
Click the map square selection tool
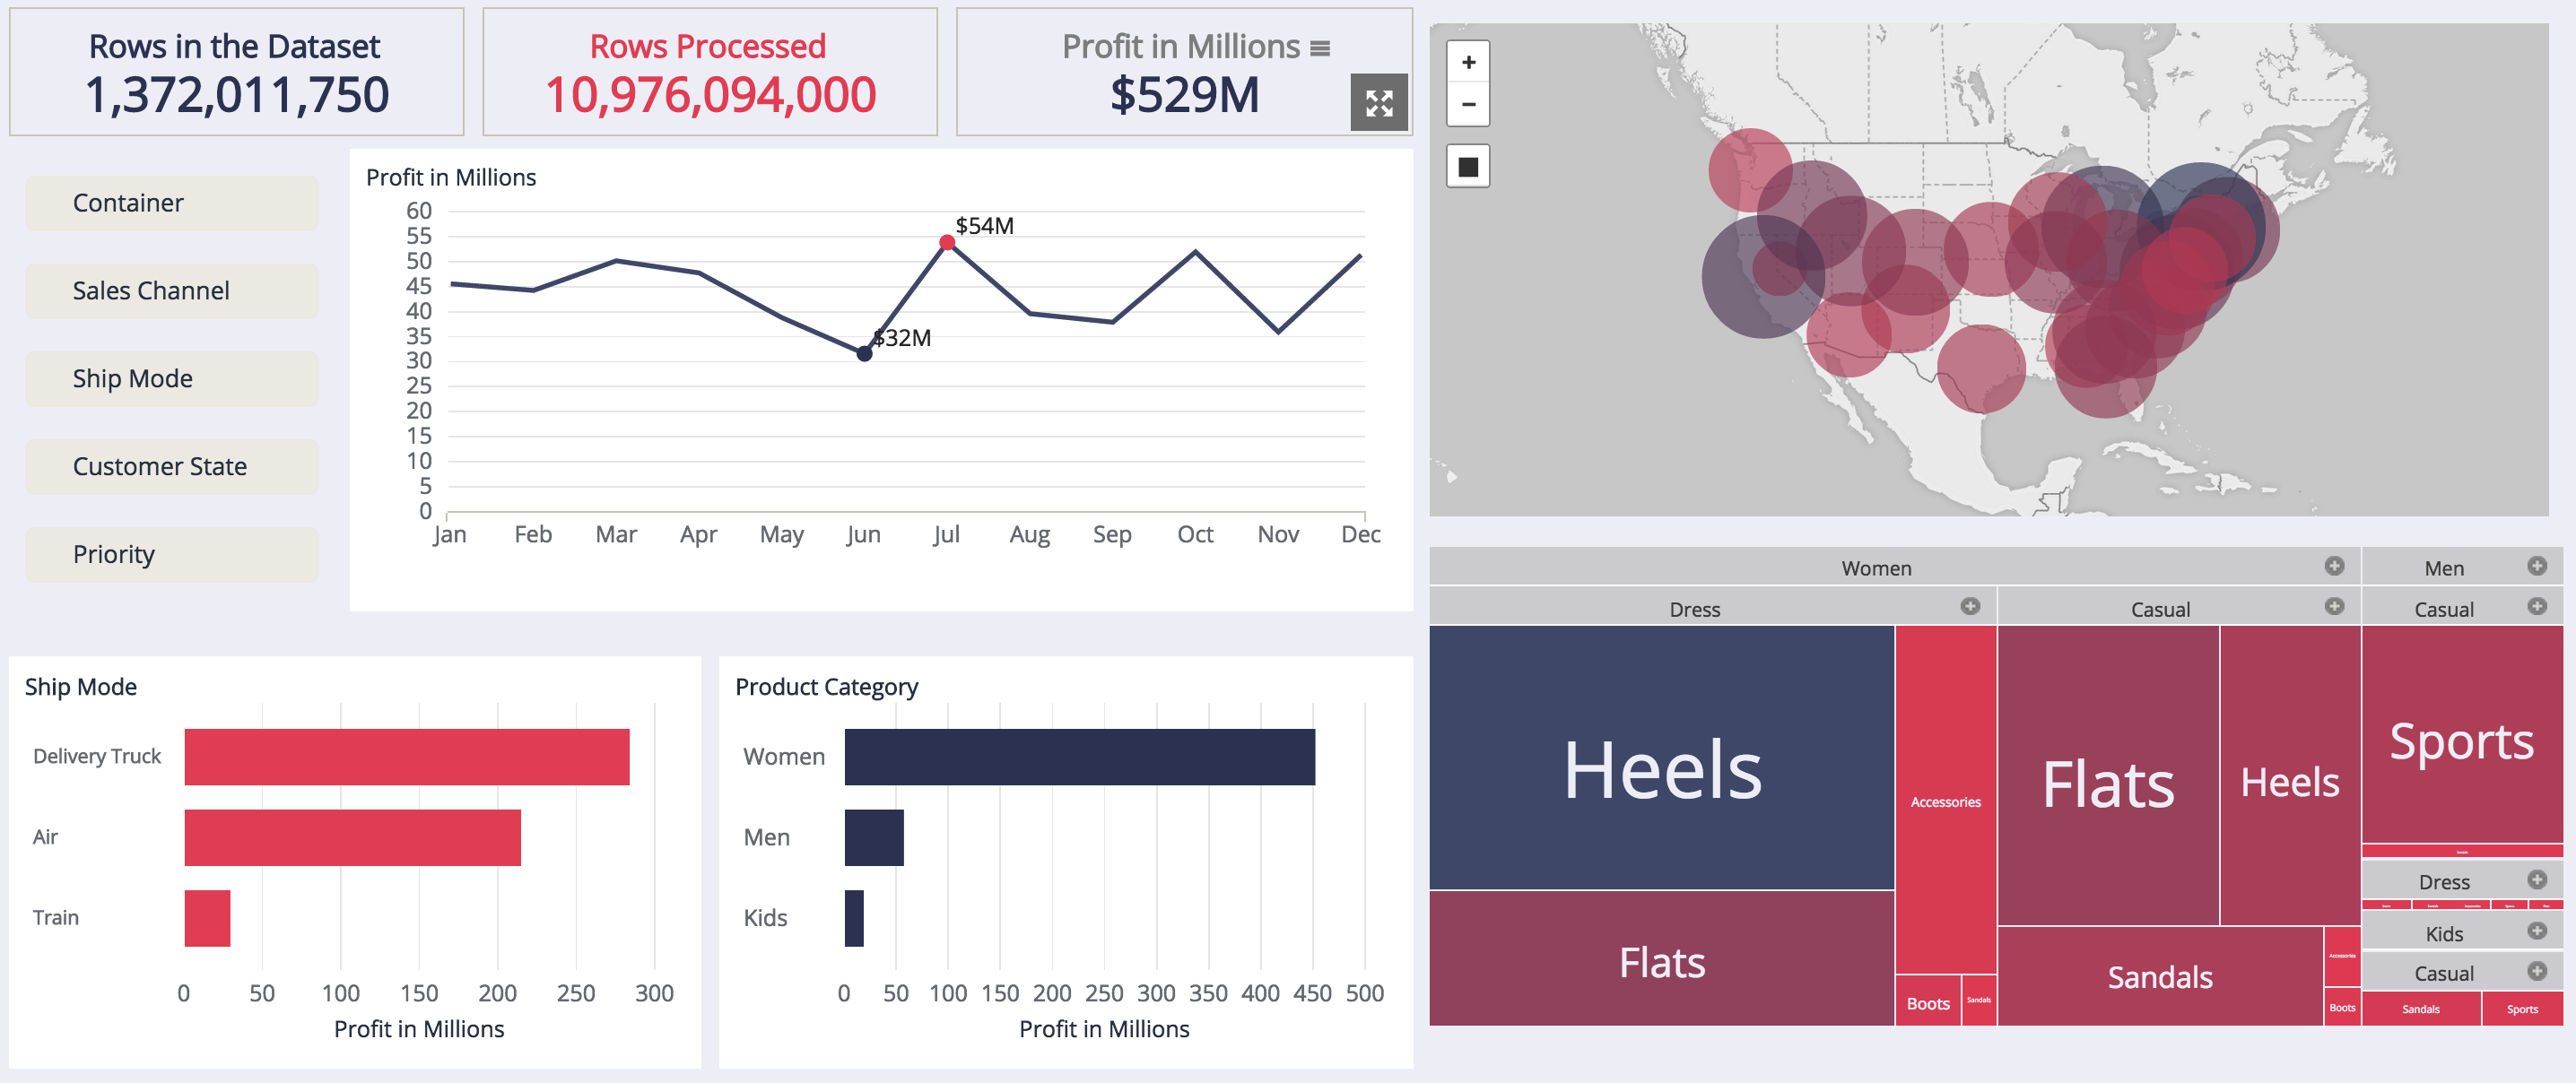click(1468, 167)
